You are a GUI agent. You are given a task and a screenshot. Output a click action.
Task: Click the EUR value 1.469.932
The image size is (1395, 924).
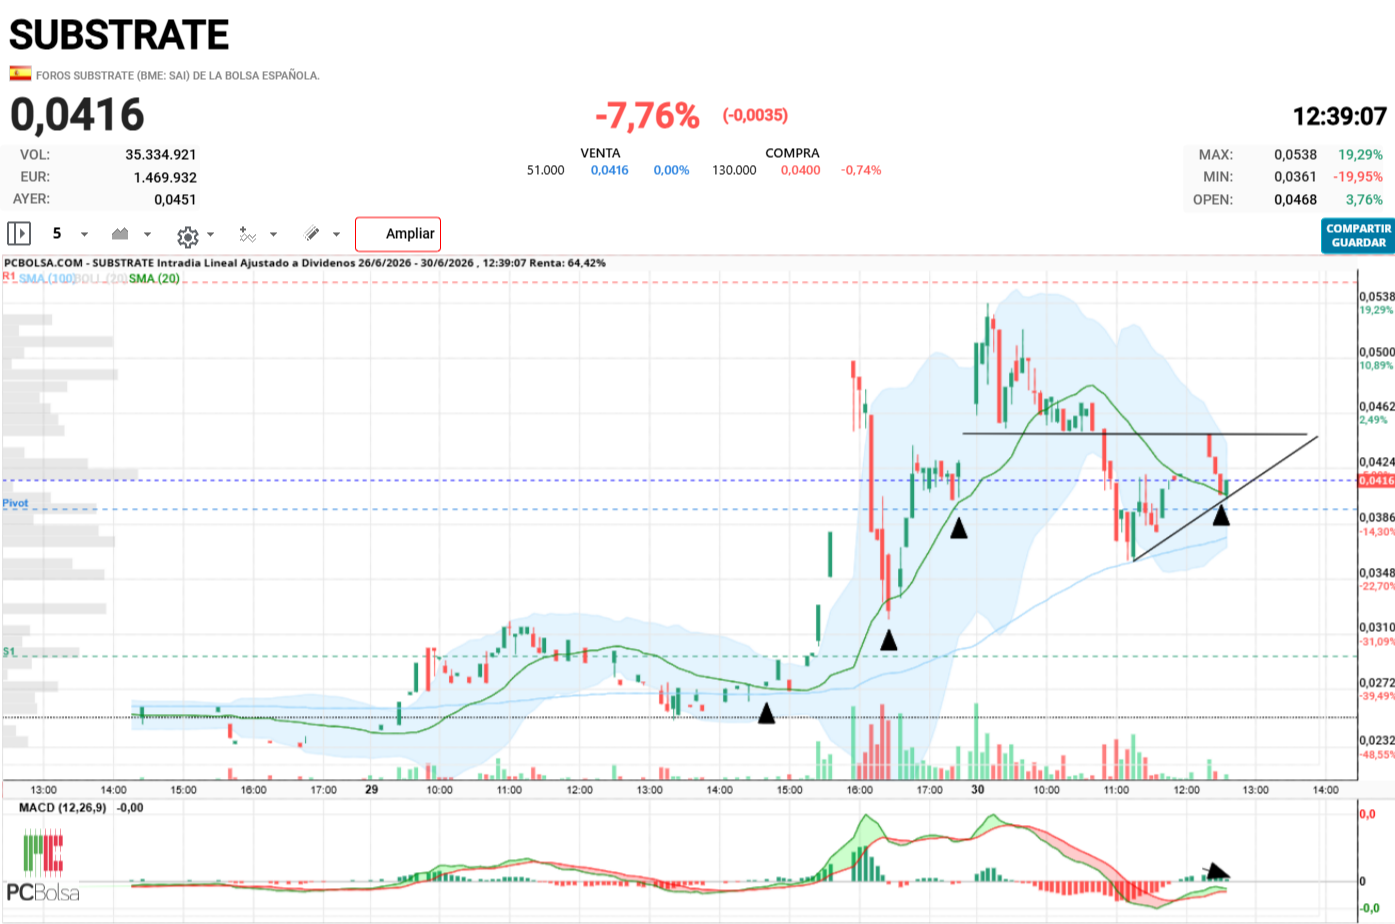click(165, 177)
